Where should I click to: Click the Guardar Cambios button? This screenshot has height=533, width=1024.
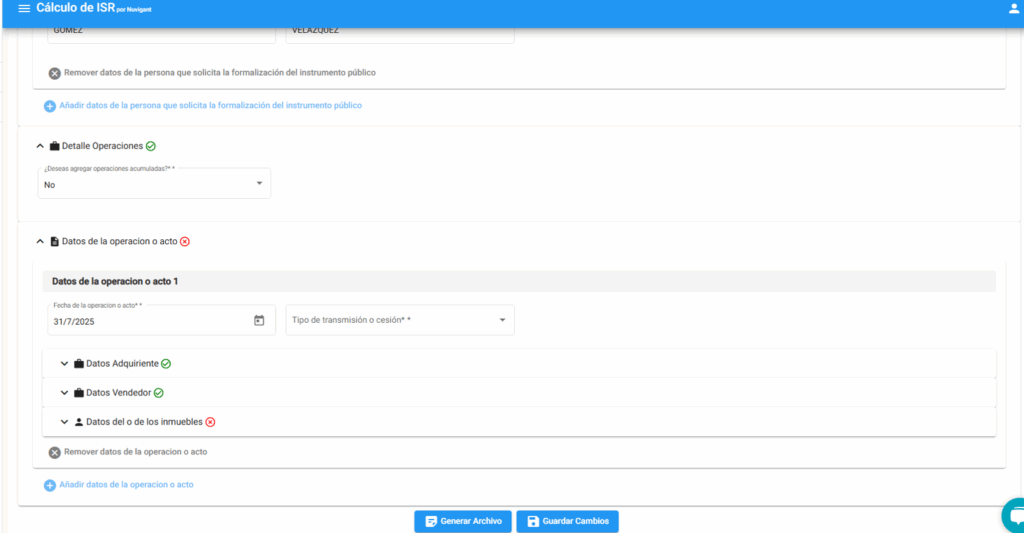568,522
